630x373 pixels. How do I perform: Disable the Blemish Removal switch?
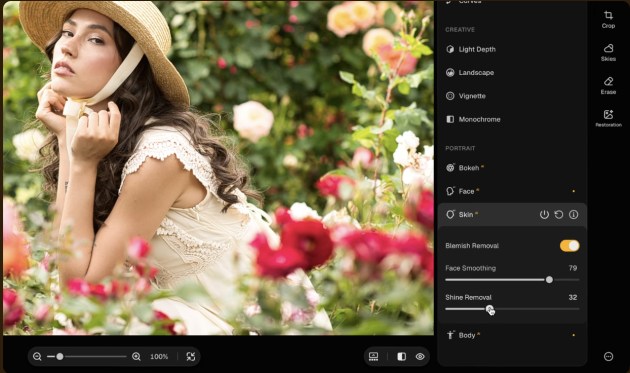click(x=569, y=246)
